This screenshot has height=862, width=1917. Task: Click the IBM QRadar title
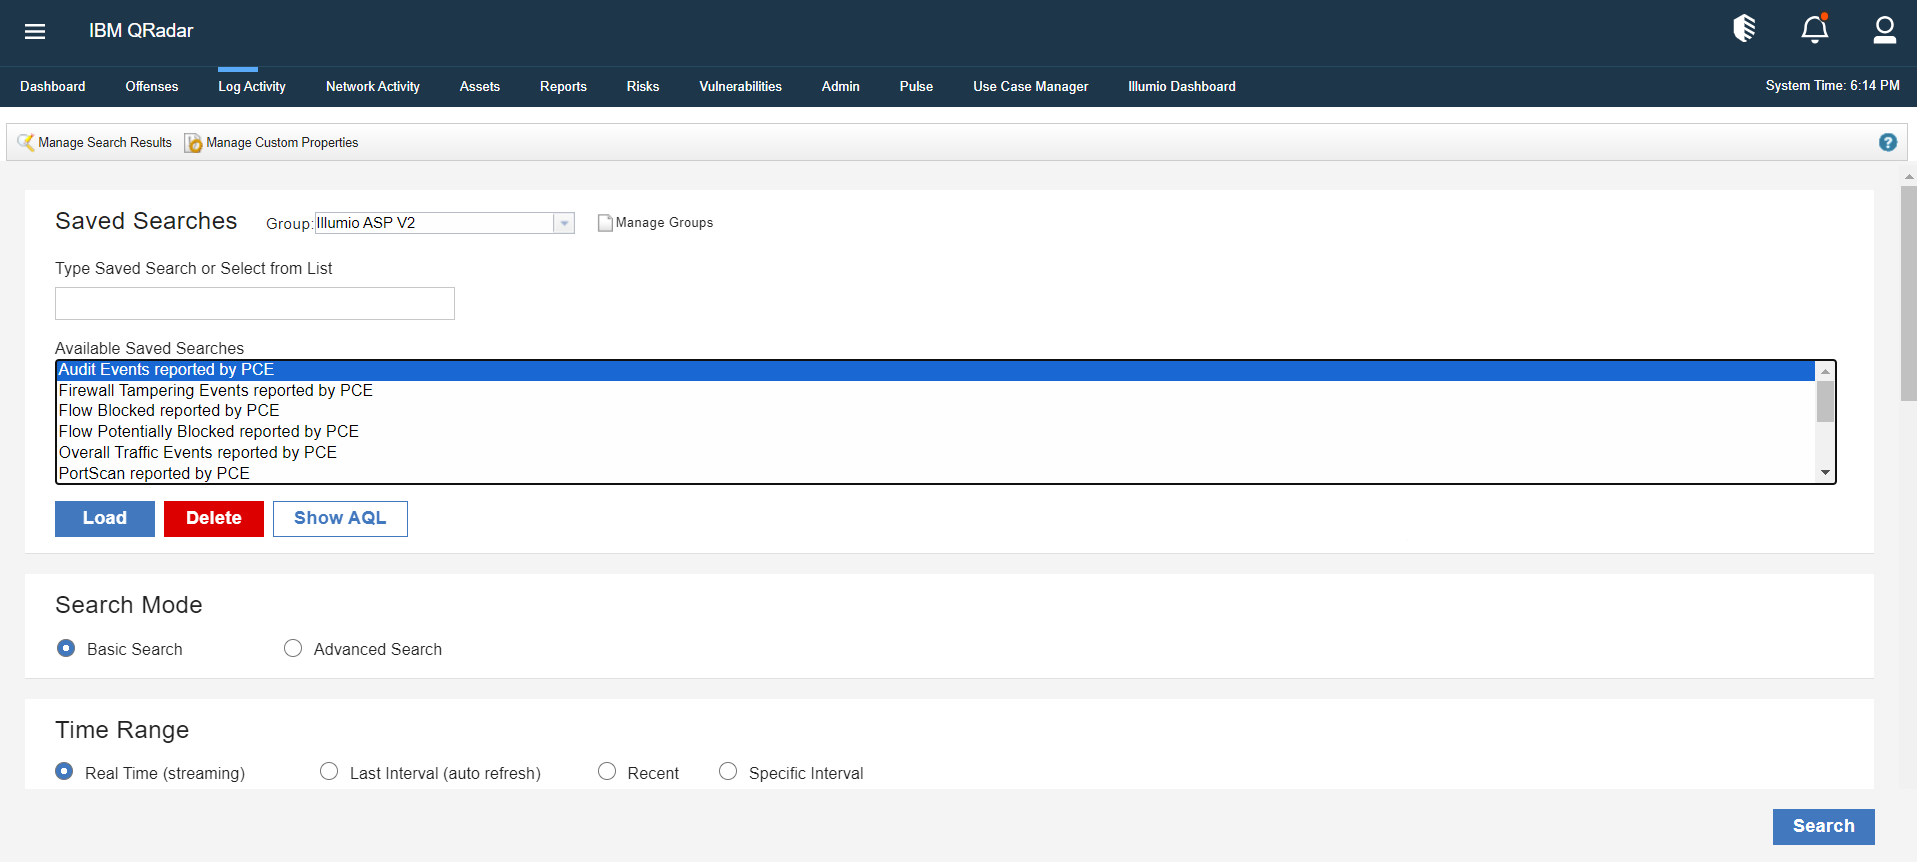pyautogui.click(x=141, y=31)
